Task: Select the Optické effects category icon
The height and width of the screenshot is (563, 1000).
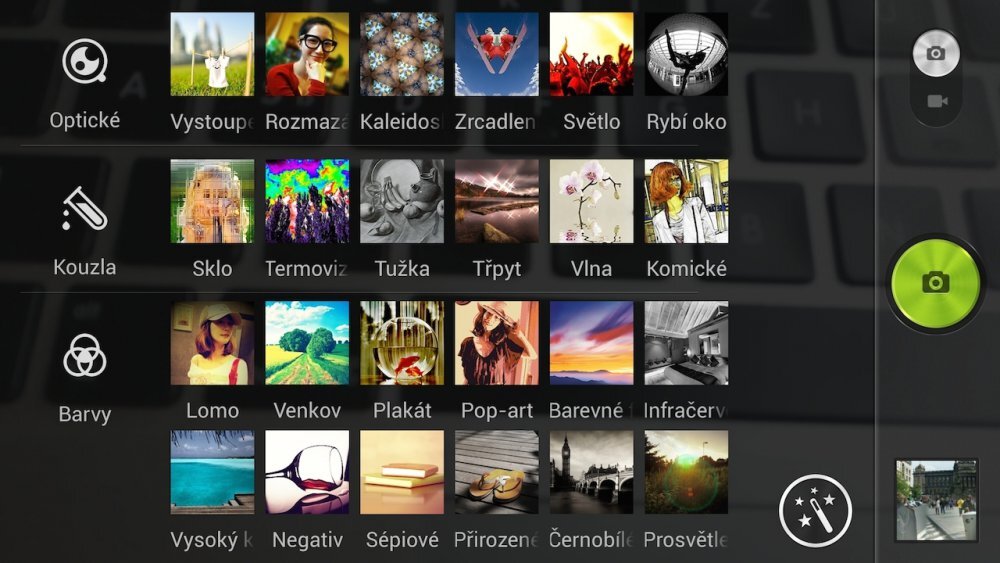Action: pos(85,61)
